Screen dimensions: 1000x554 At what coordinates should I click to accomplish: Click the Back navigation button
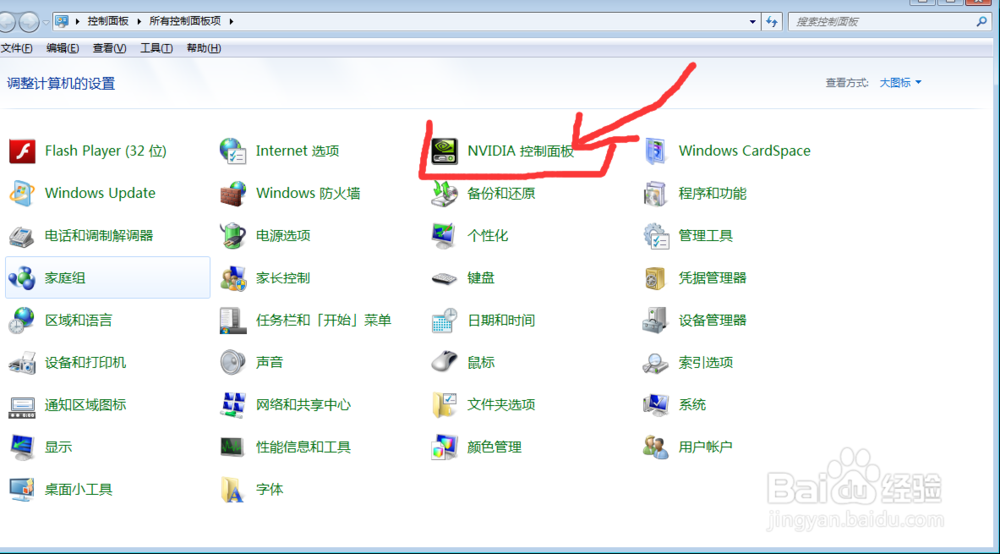tap(6, 22)
